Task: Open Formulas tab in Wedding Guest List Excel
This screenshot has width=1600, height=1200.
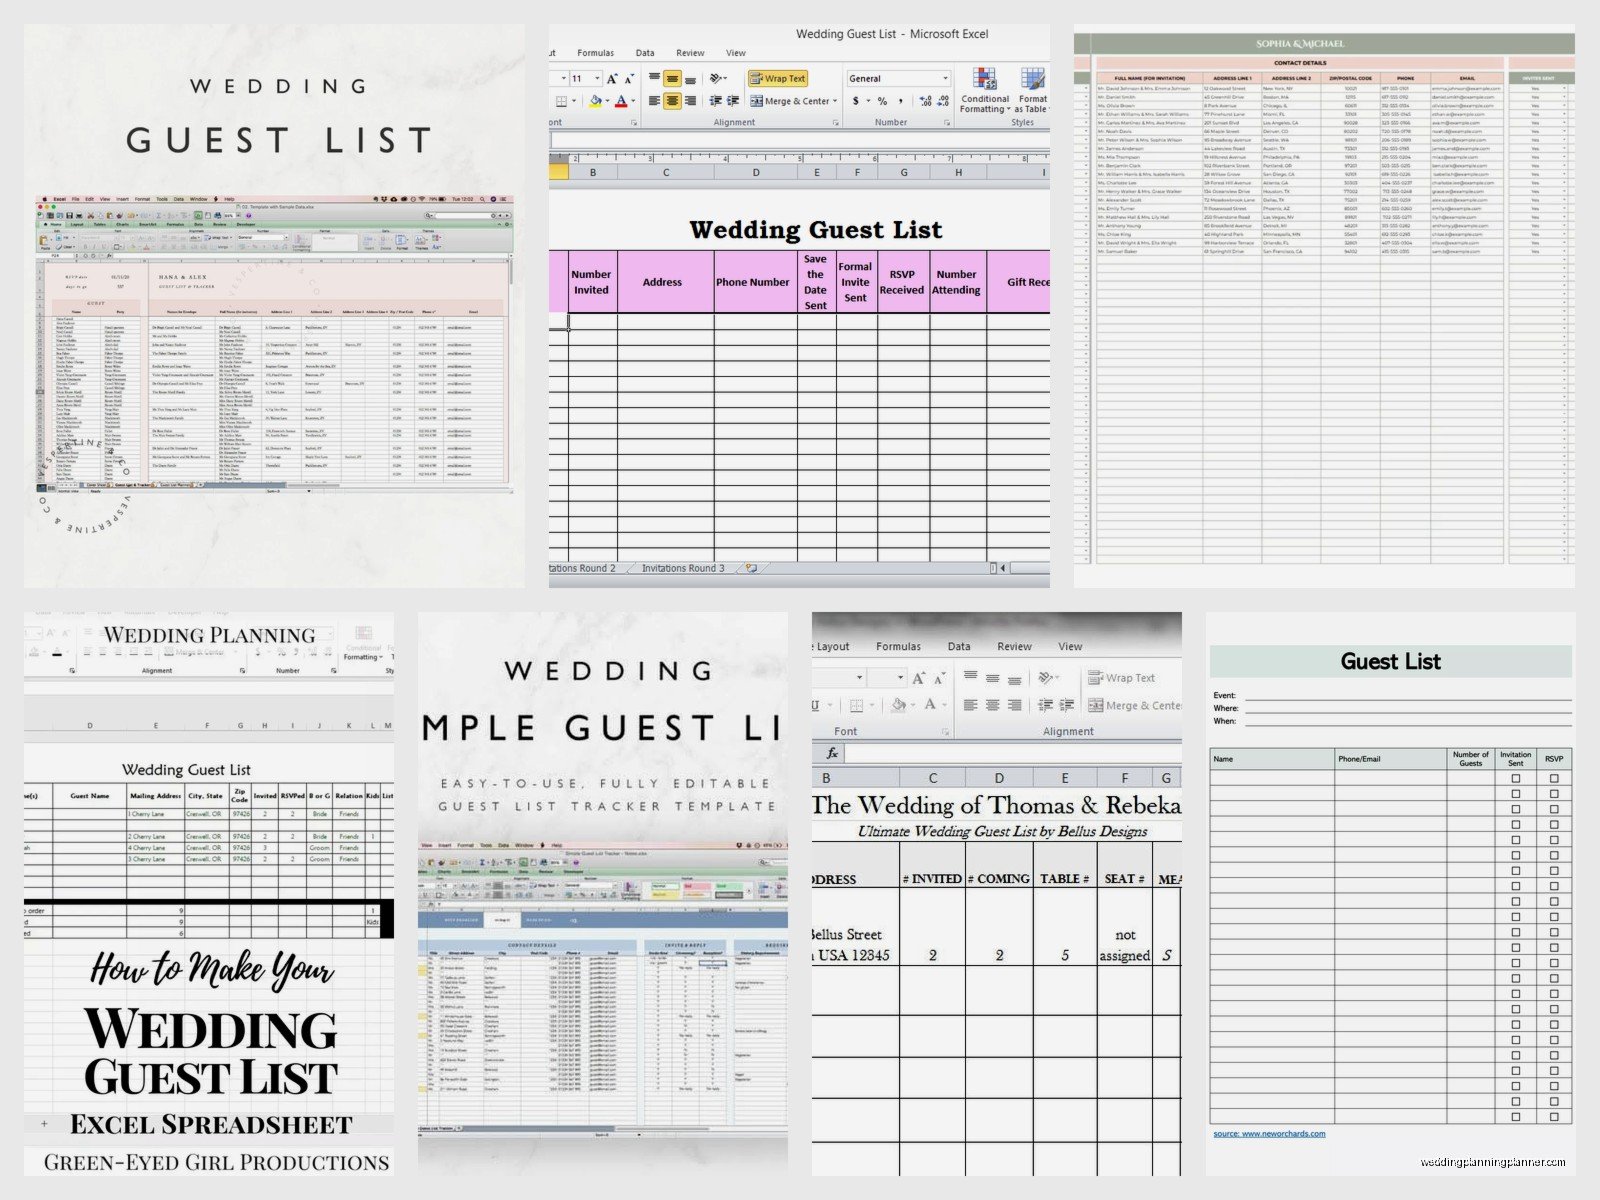Action: (x=595, y=53)
